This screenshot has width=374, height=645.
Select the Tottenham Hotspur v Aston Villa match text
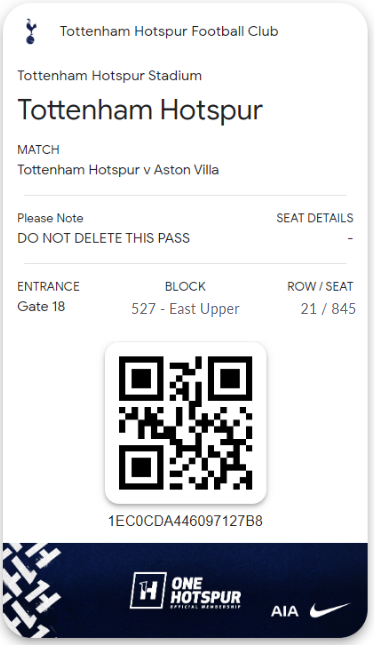118,169
